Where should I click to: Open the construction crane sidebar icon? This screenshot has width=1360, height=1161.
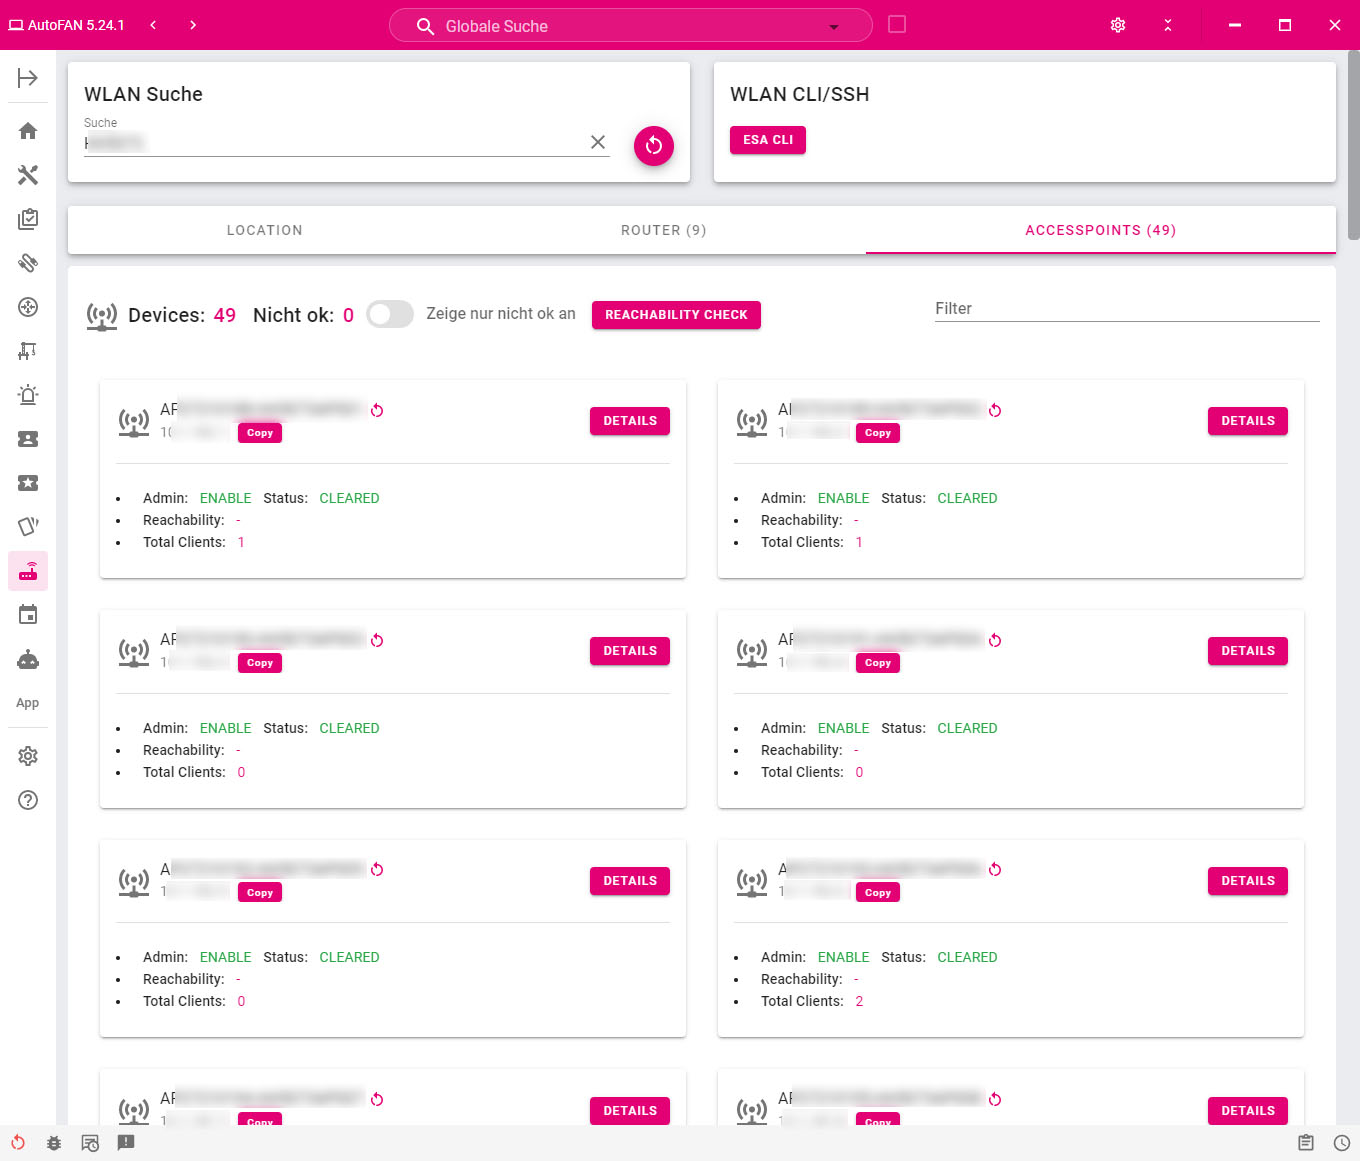pos(28,351)
